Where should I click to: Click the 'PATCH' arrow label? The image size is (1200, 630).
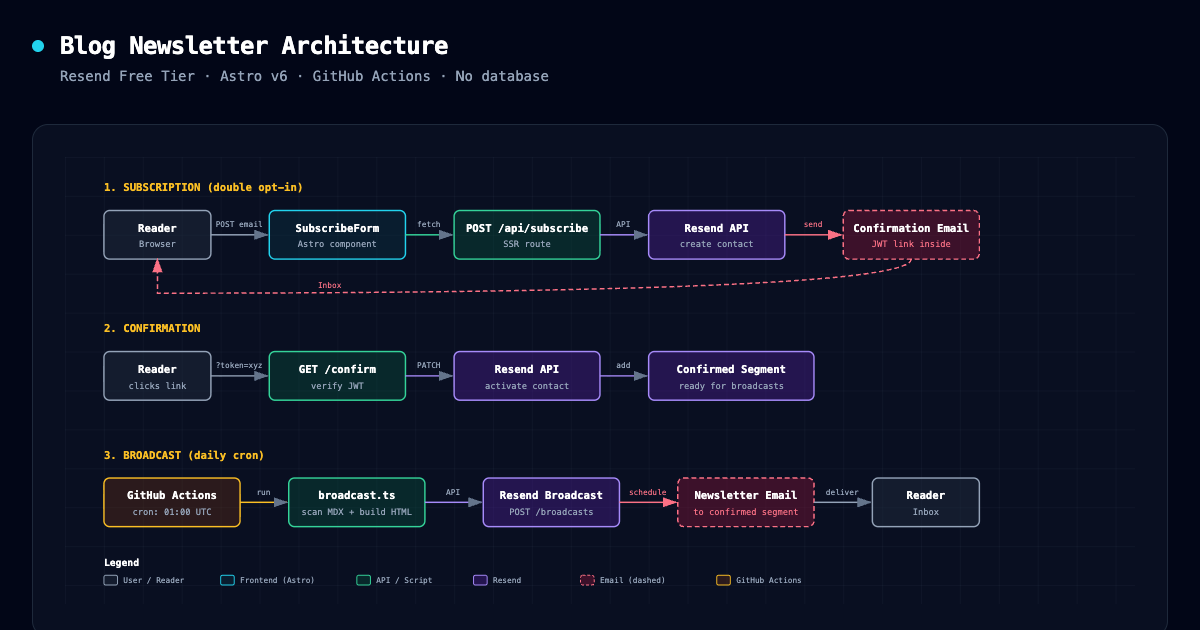[x=428, y=365]
